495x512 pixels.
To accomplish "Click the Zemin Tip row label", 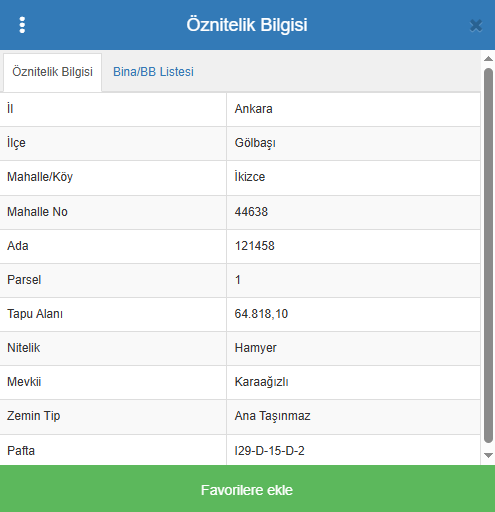I will (x=34, y=416).
